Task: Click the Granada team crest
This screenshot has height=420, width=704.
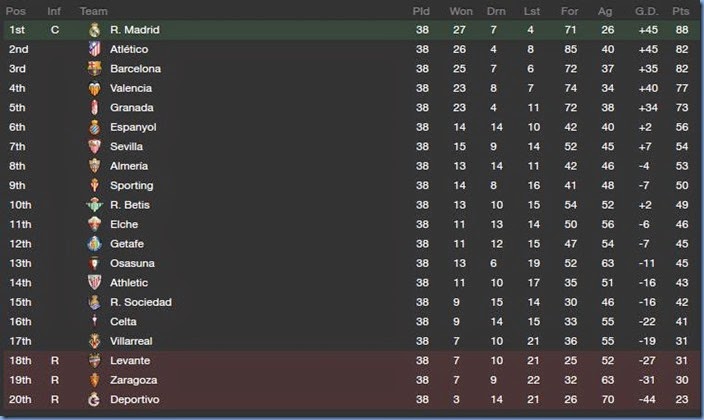Action: pos(95,108)
